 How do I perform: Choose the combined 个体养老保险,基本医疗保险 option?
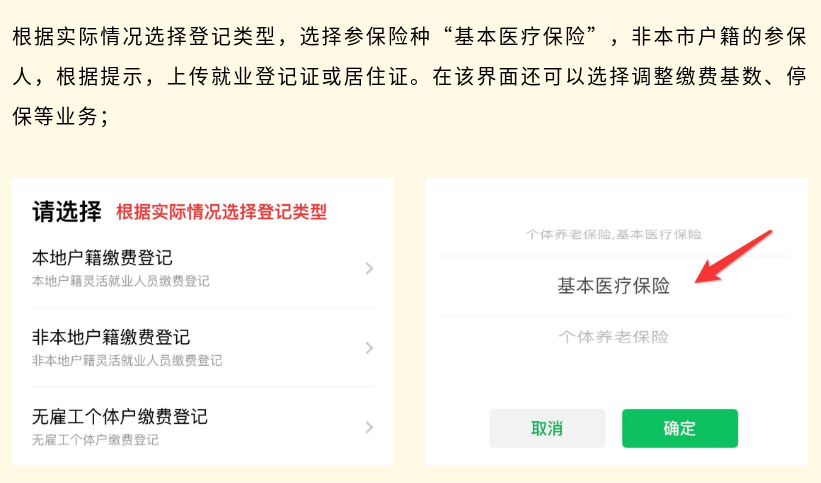(613, 234)
